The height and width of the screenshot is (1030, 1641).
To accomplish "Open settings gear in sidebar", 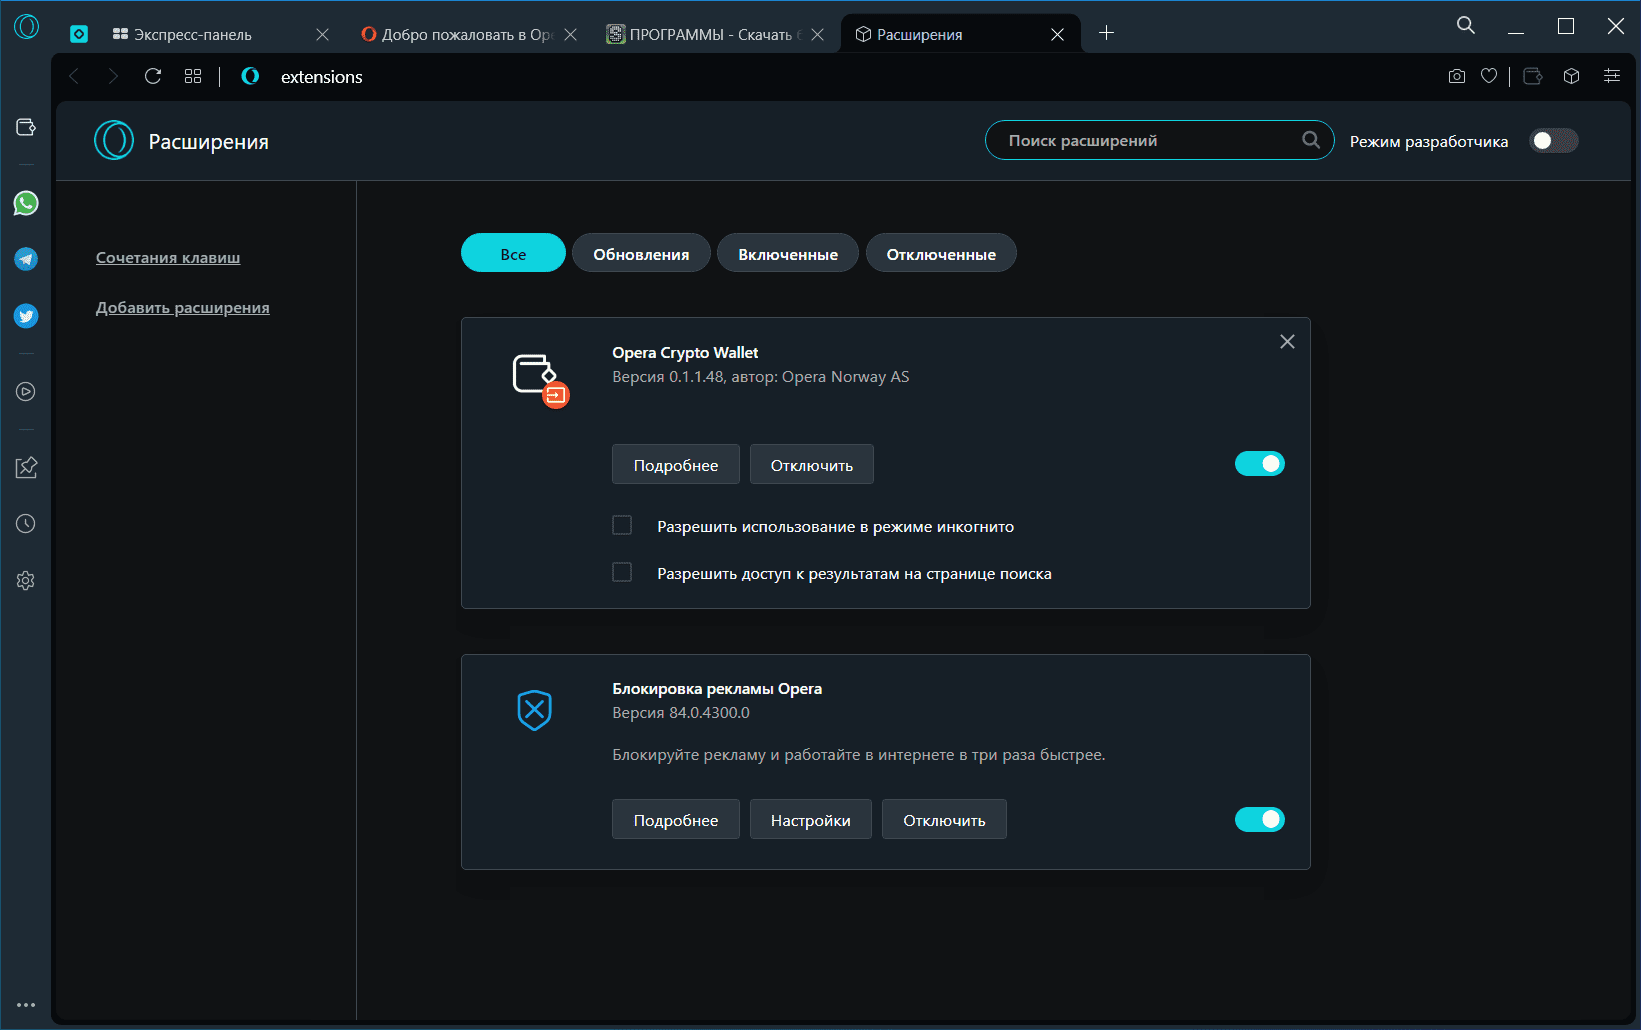I will coord(26,580).
